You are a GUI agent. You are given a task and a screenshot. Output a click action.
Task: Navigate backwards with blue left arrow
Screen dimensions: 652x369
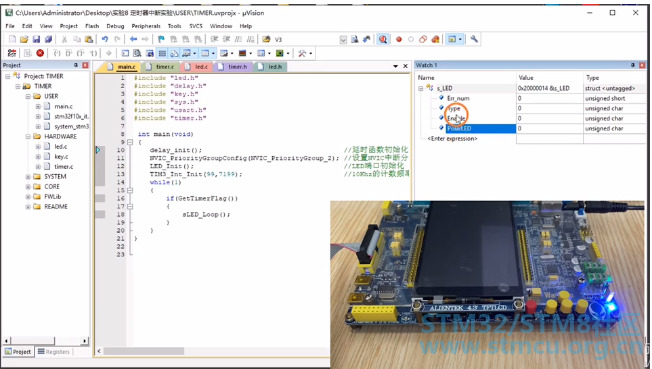[133, 39]
